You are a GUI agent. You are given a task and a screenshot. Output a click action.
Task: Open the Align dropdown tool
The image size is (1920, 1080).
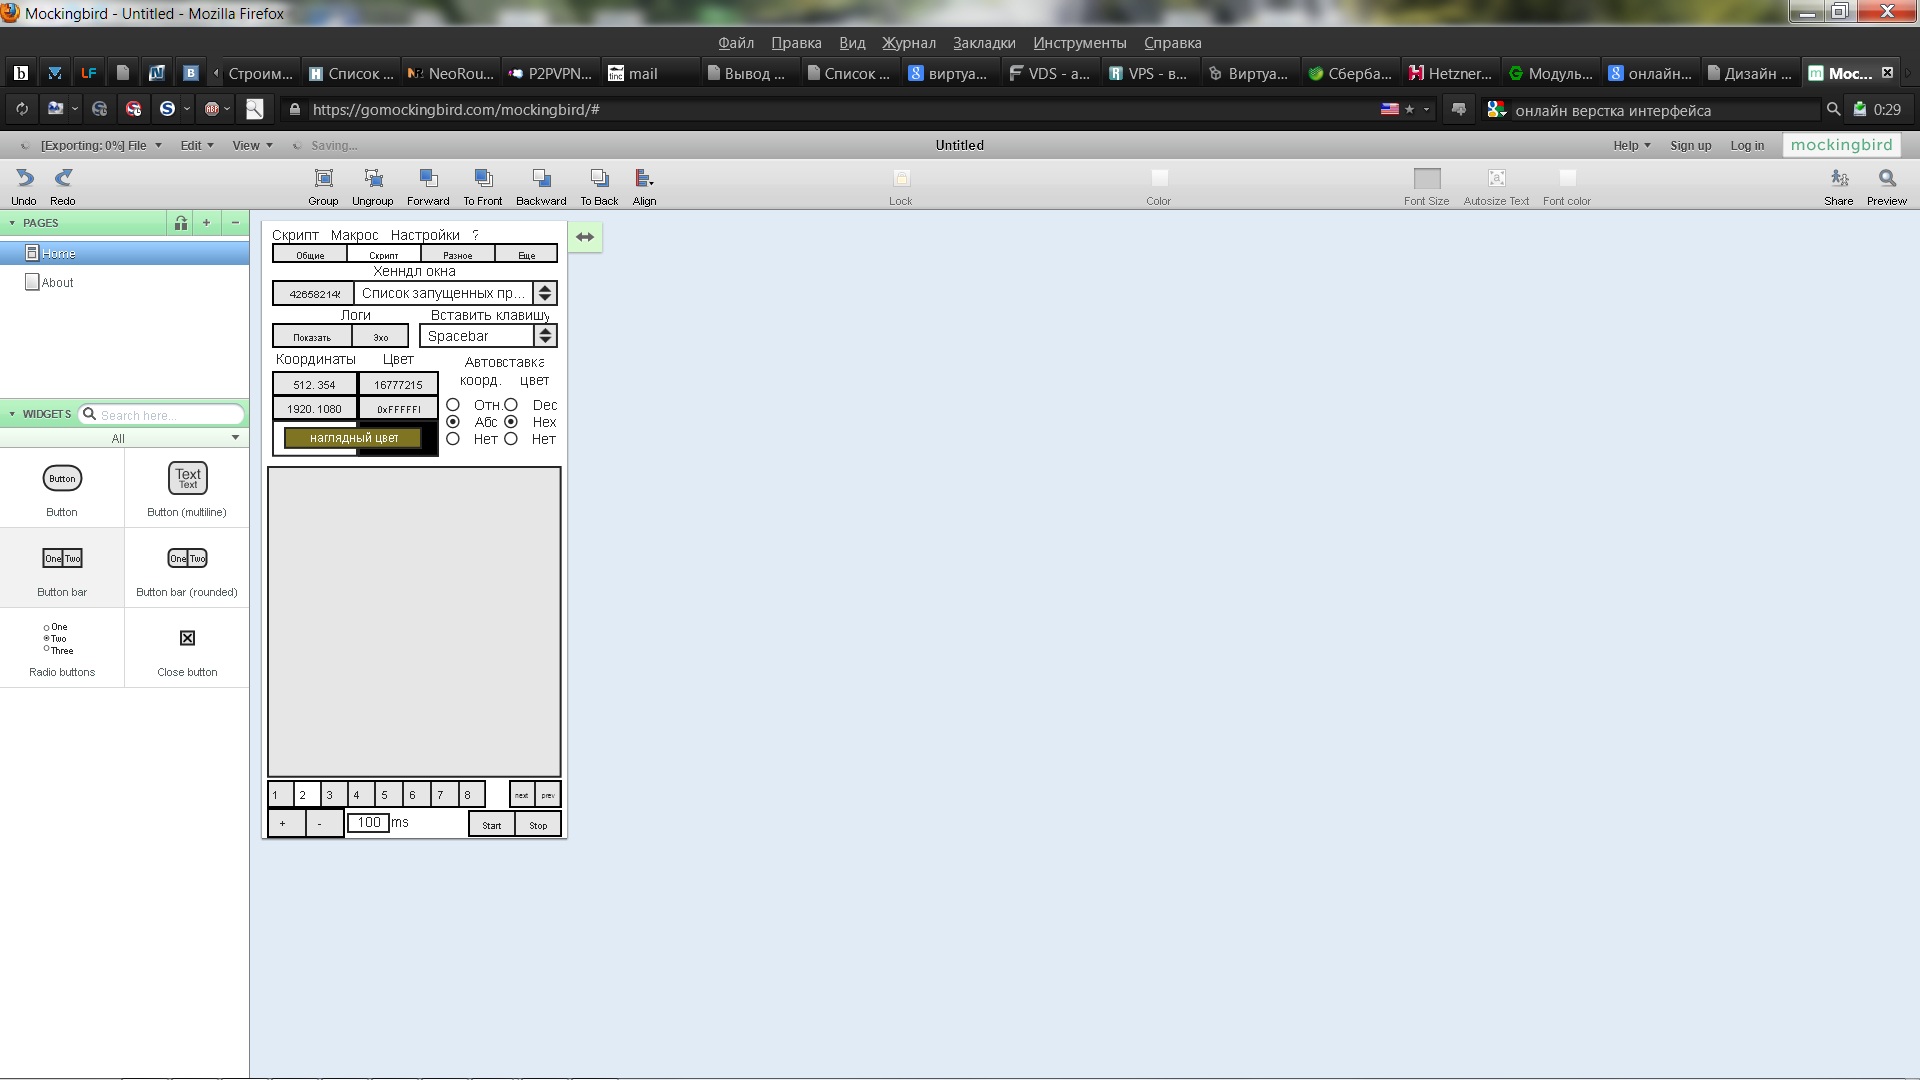(x=644, y=178)
